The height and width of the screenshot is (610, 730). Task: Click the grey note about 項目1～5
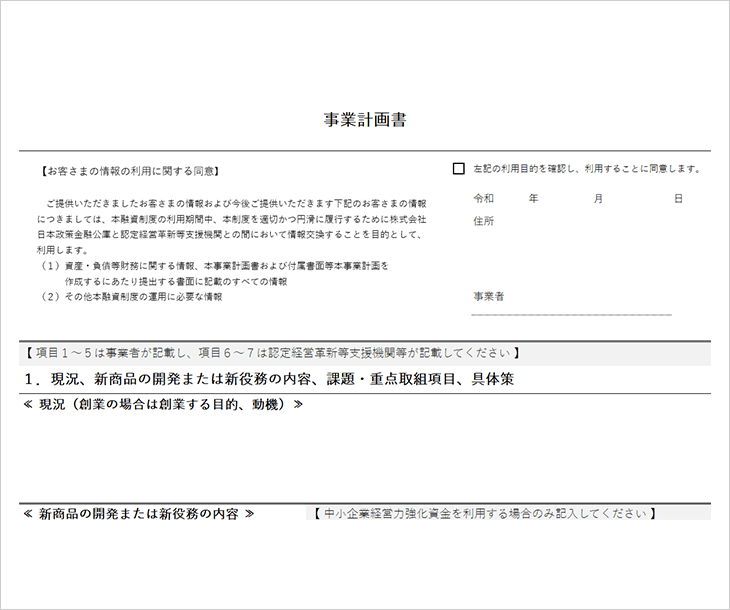coord(270,354)
